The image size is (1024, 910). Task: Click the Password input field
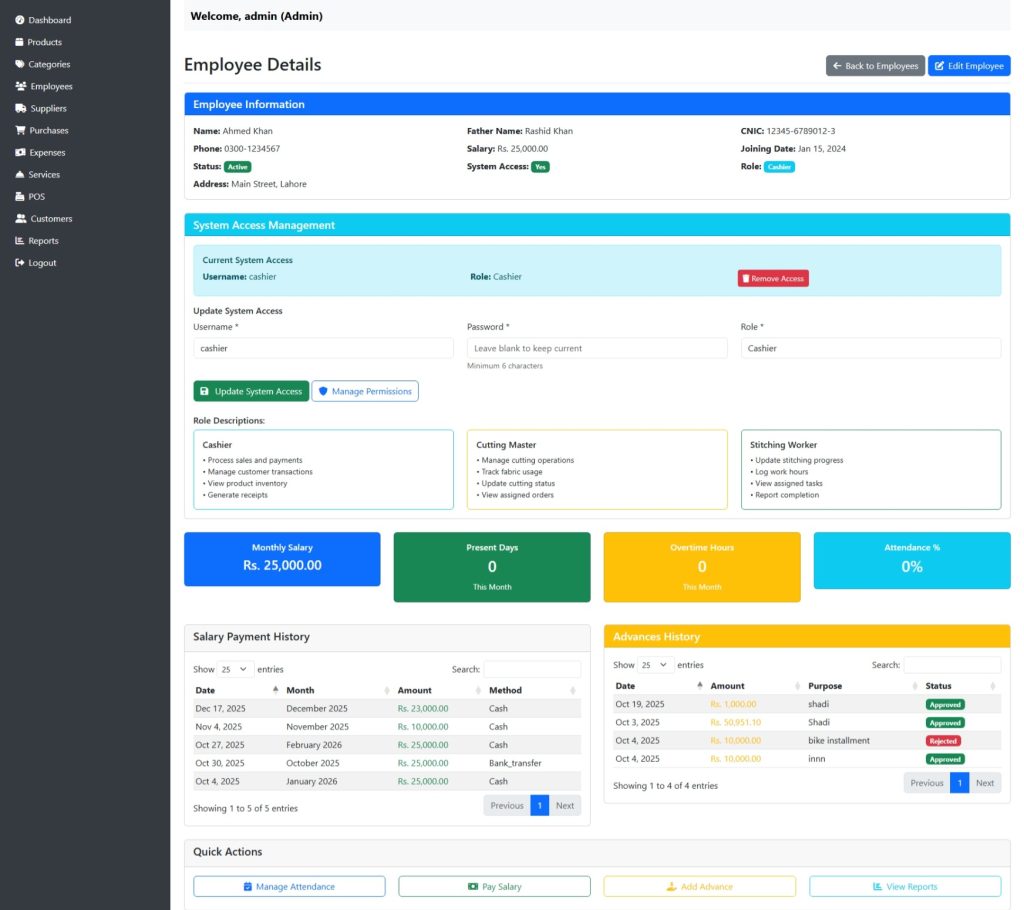596,348
